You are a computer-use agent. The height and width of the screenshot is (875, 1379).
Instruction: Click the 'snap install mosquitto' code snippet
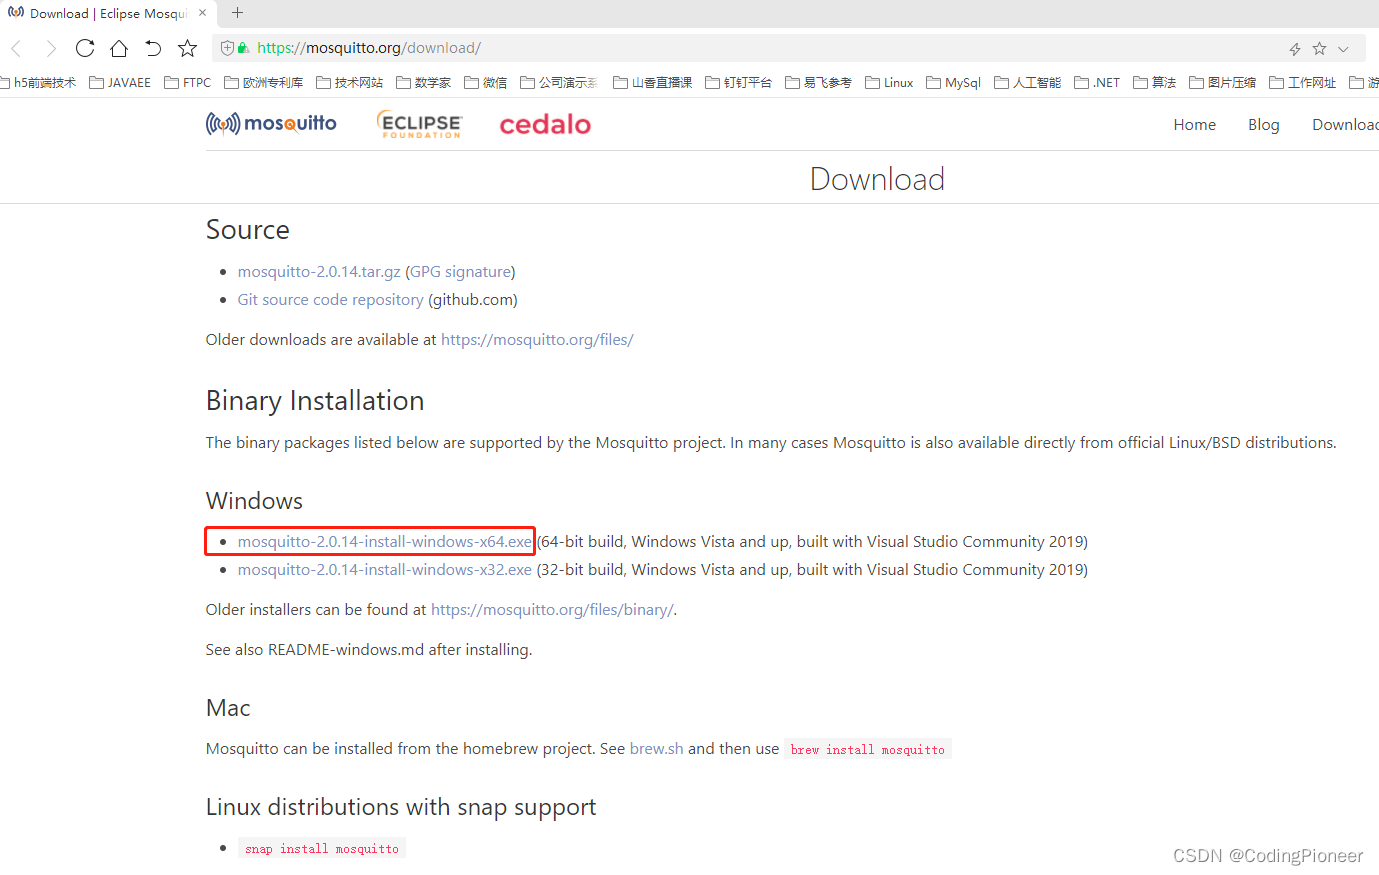[x=322, y=849]
